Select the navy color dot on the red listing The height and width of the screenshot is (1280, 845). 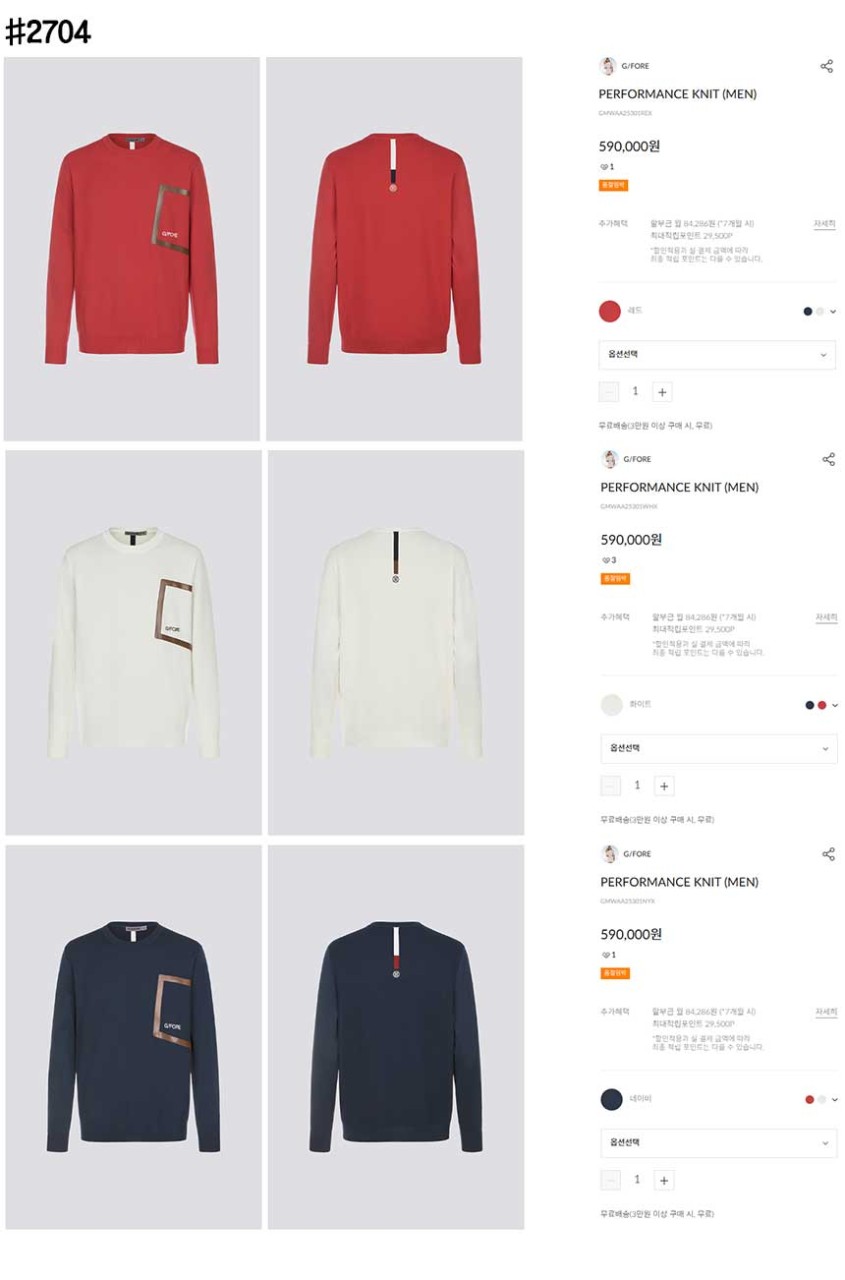pos(807,312)
